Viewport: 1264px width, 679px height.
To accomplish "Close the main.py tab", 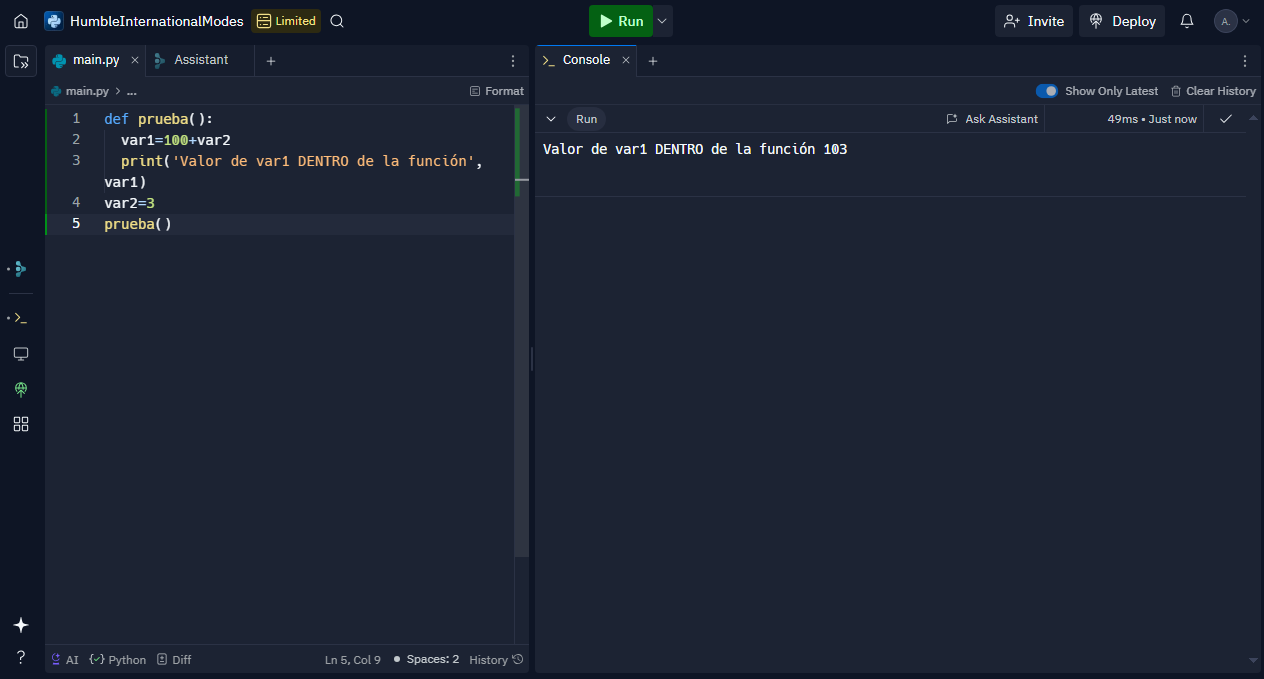I will click(x=135, y=60).
